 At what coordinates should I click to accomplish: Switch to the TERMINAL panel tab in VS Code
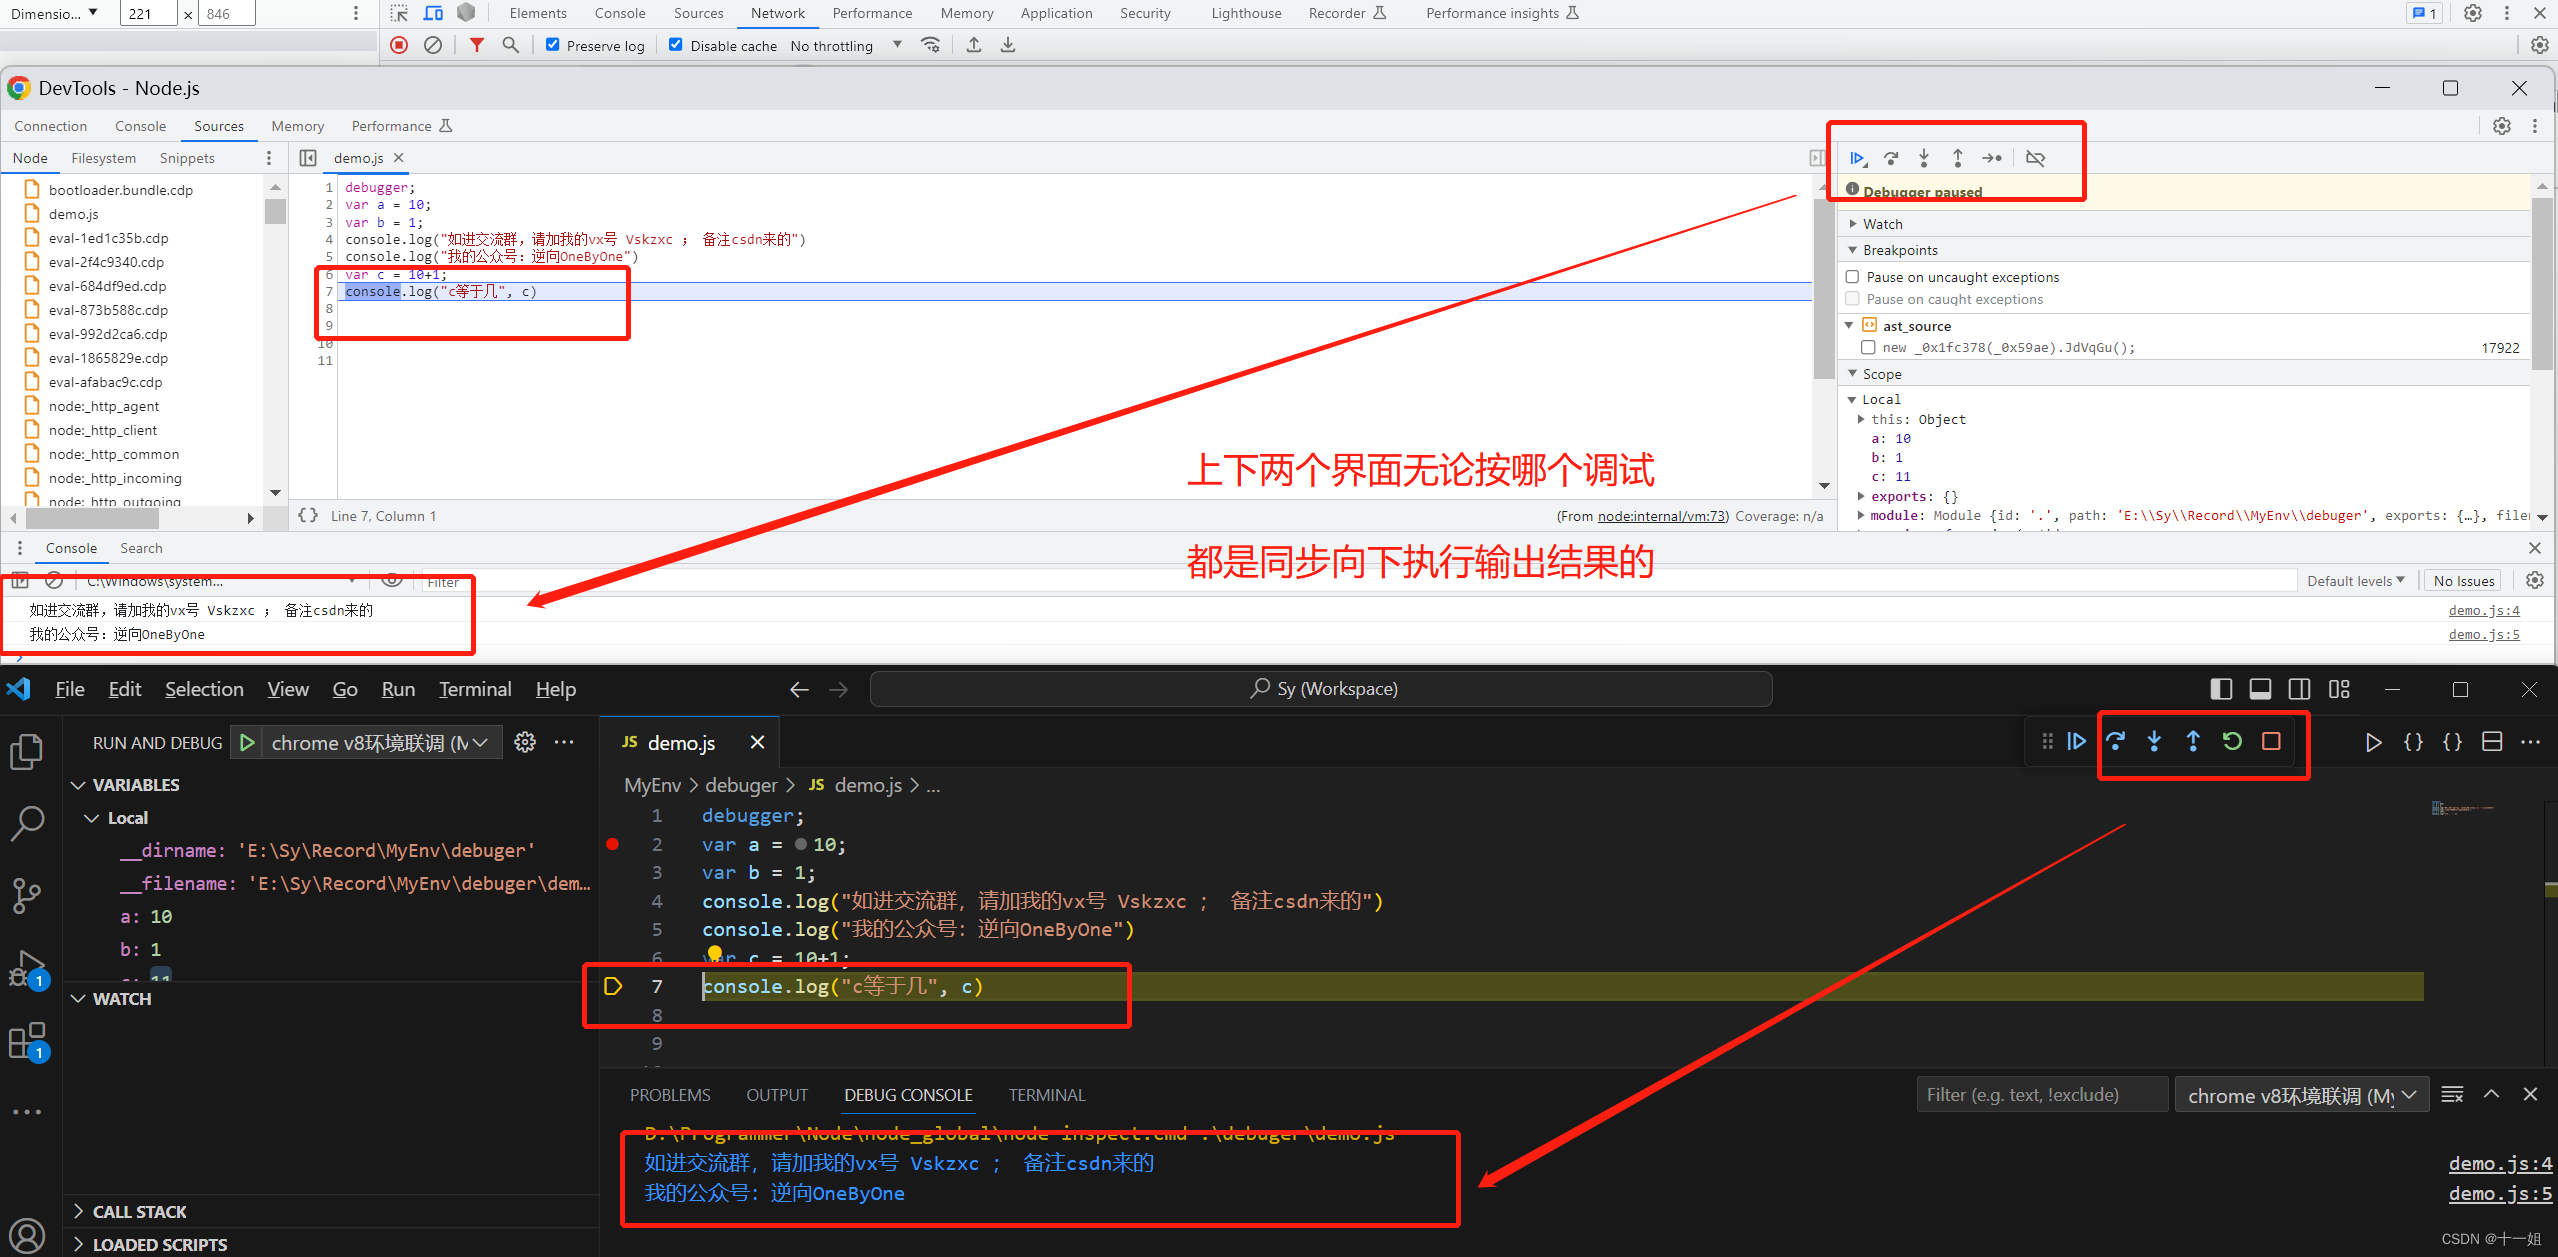[x=1046, y=1095]
